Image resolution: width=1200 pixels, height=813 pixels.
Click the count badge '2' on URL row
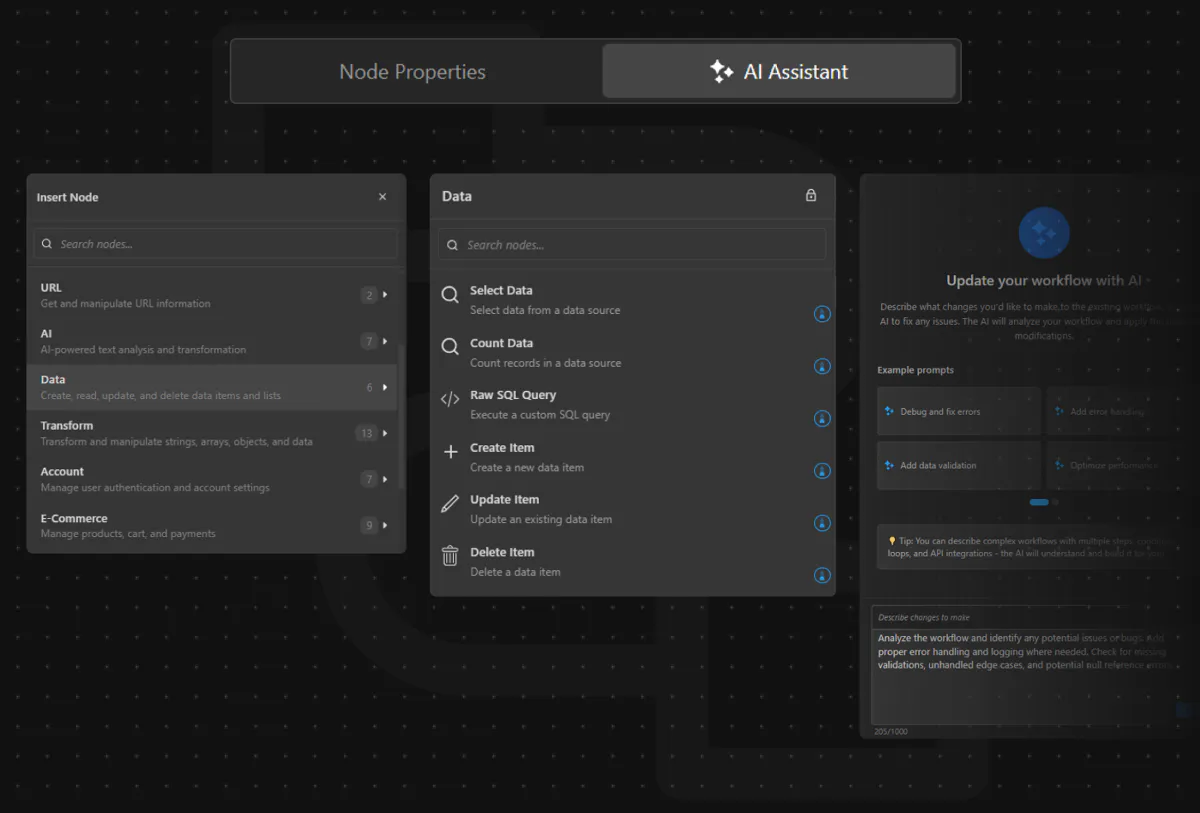pos(369,295)
